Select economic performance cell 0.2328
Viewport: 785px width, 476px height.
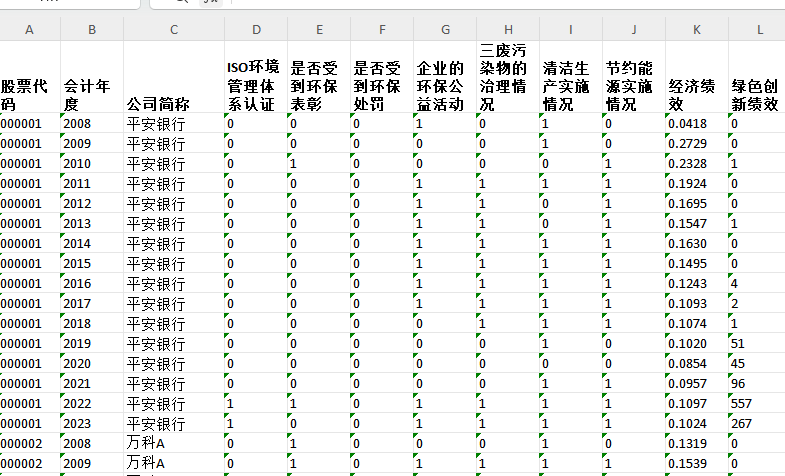(x=697, y=163)
